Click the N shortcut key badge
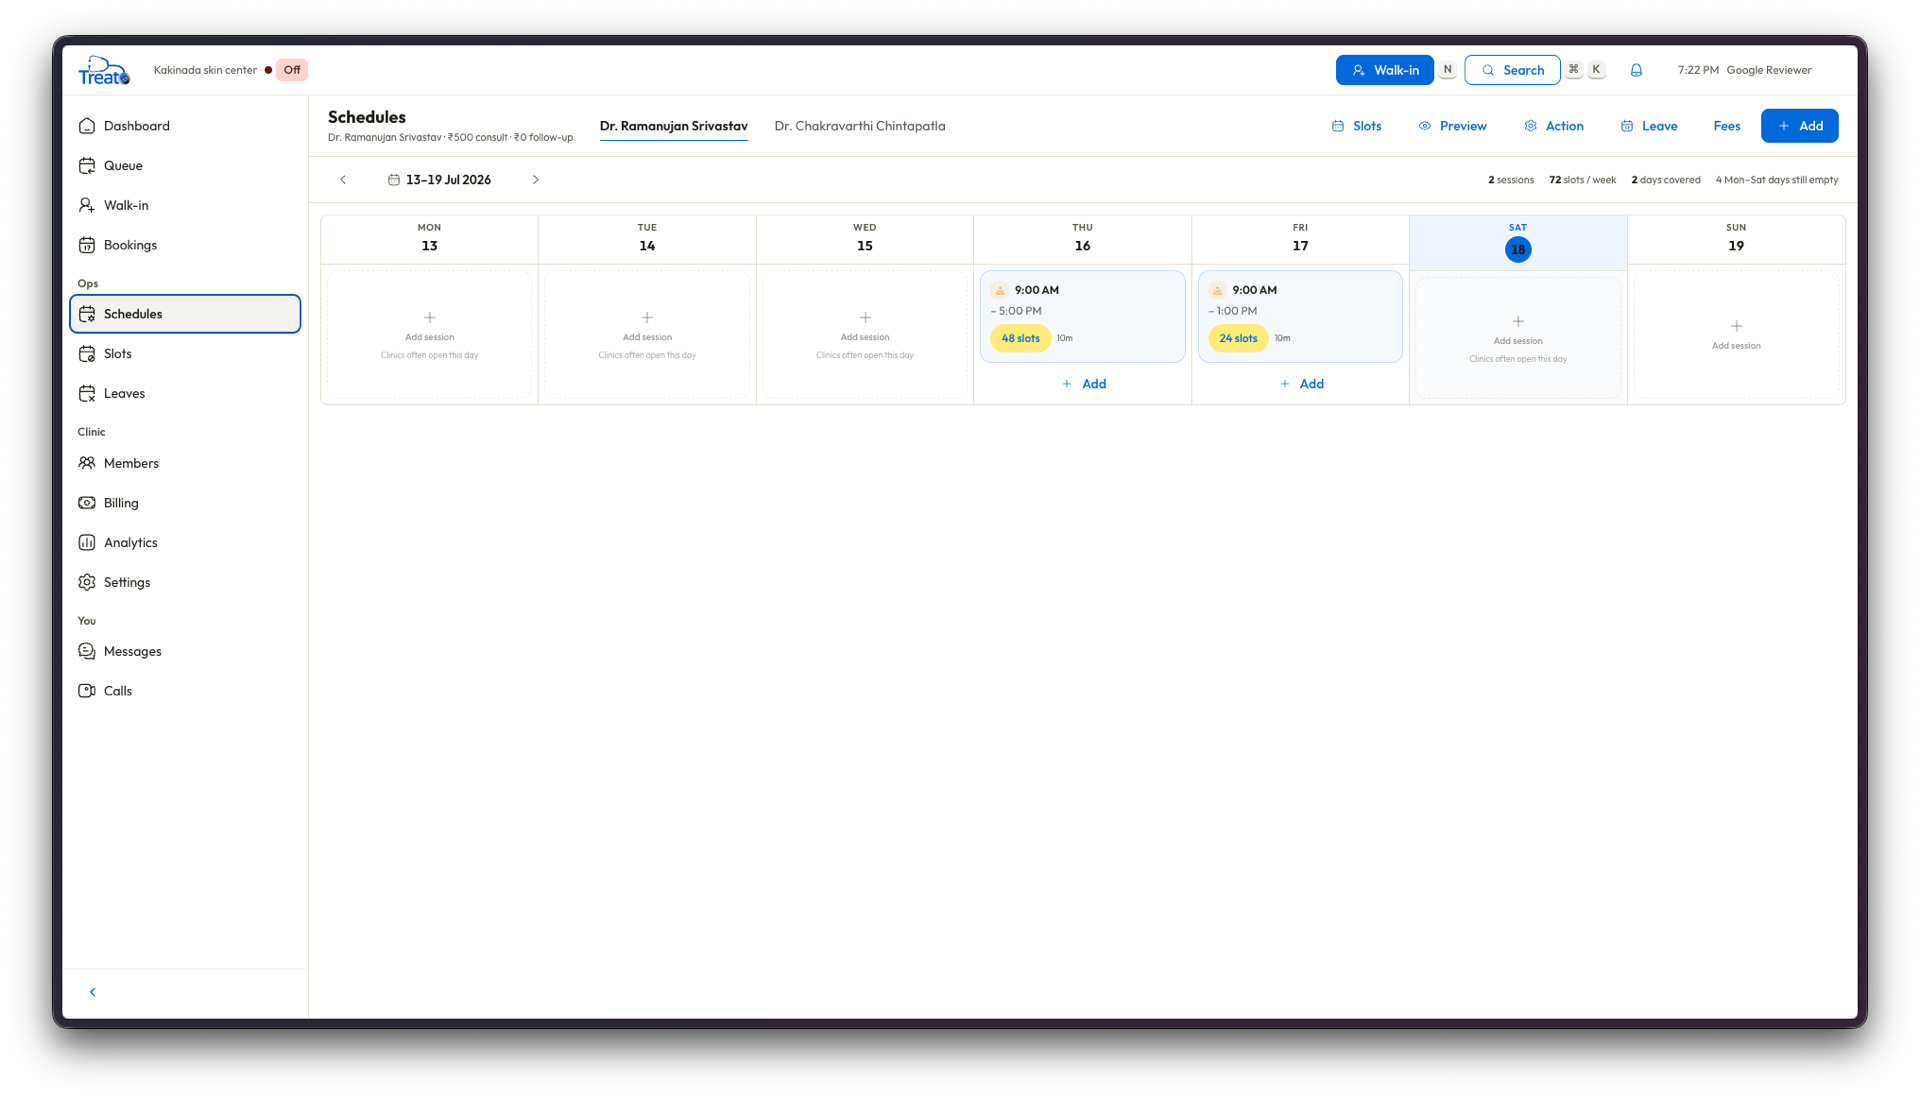The height and width of the screenshot is (1098, 1920). (x=1447, y=70)
